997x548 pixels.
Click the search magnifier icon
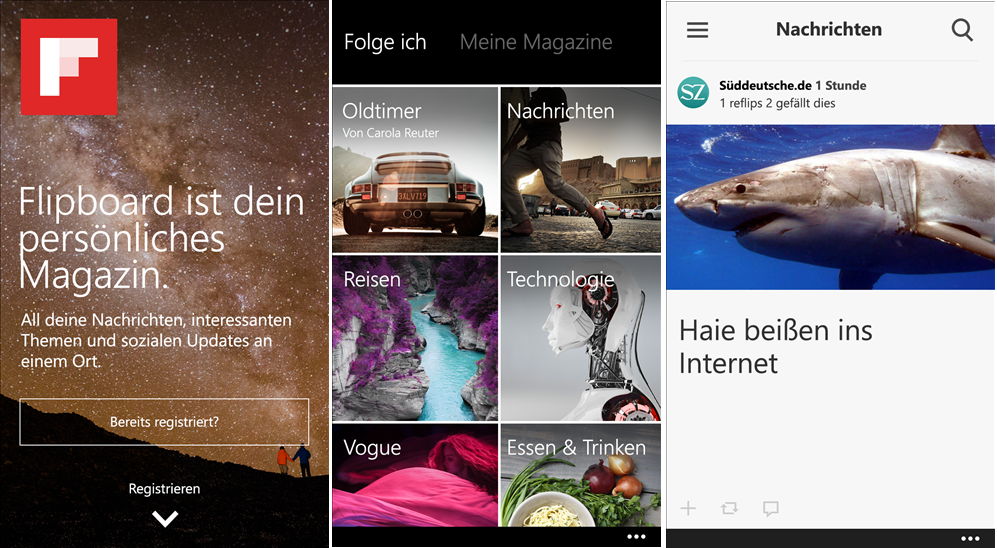962,30
